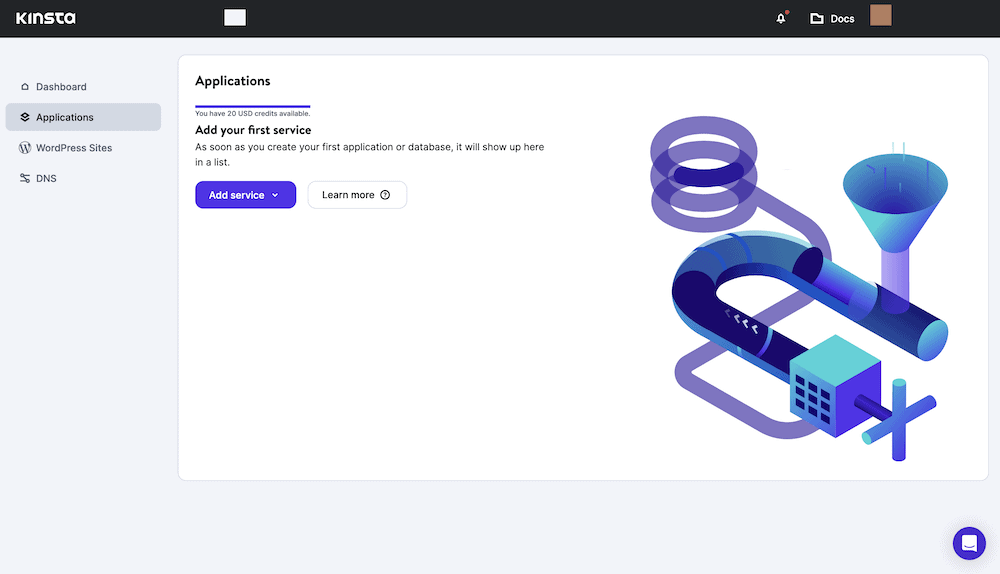
Task: Open the notifications bell
Action: [x=781, y=18]
